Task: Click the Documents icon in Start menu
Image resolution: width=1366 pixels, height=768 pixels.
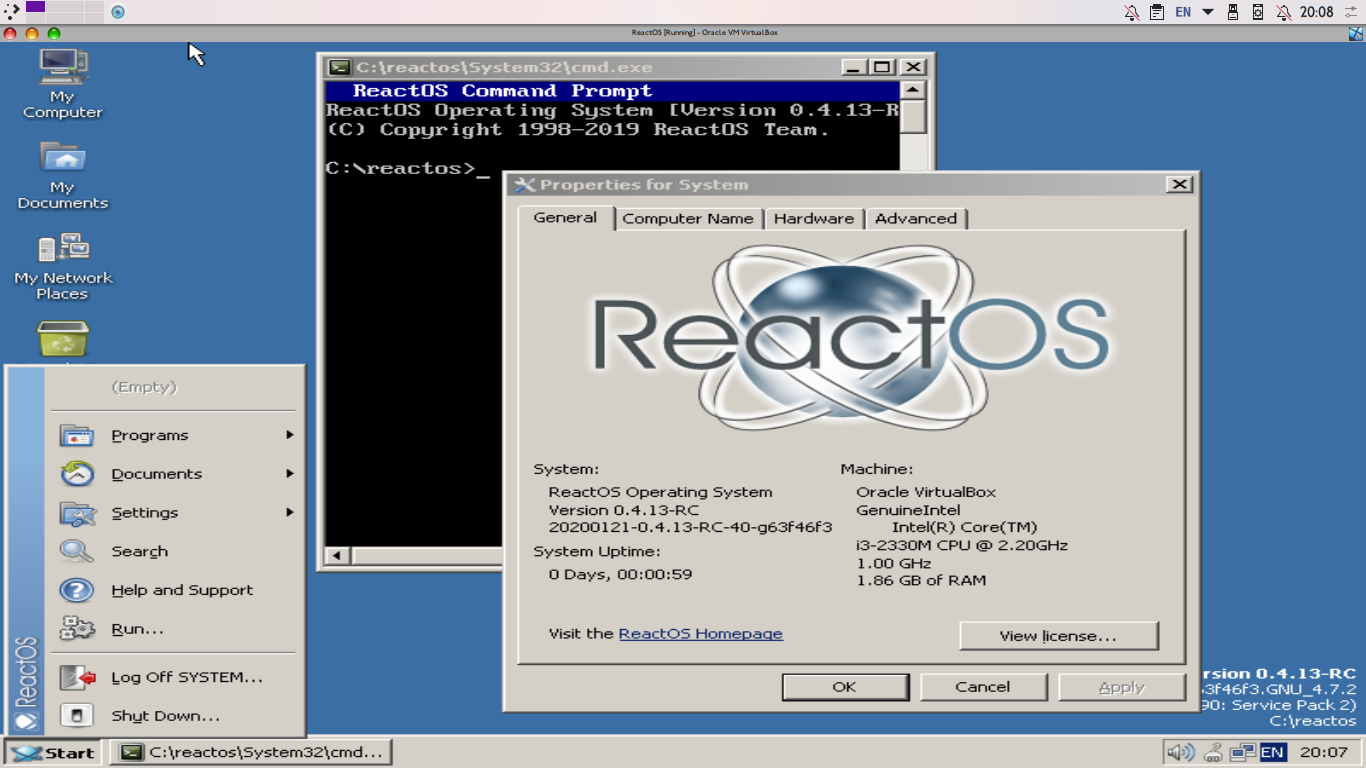Action: 77,474
